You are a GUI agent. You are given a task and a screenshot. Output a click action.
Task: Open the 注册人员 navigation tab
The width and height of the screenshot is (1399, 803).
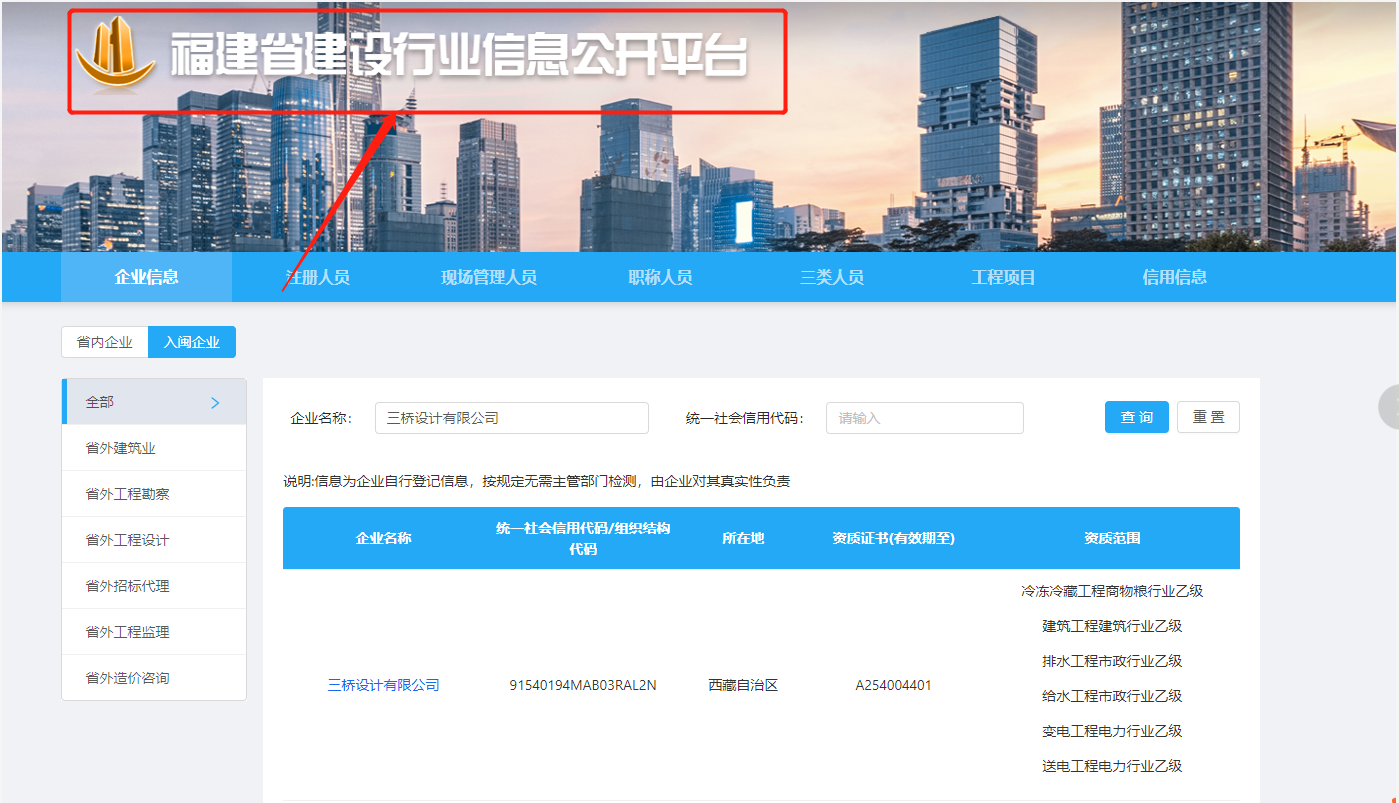coord(318,277)
